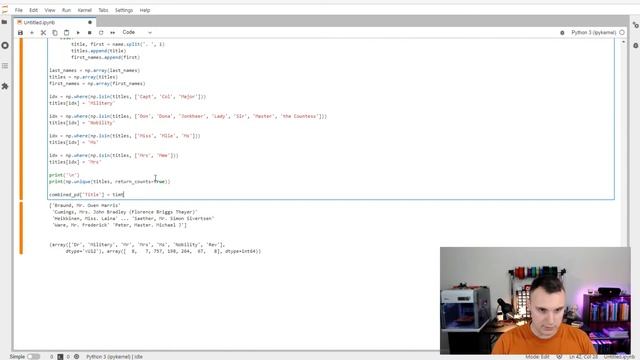Click Python 3 (ipykernel) kernel name in toolbar

(593, 32)
